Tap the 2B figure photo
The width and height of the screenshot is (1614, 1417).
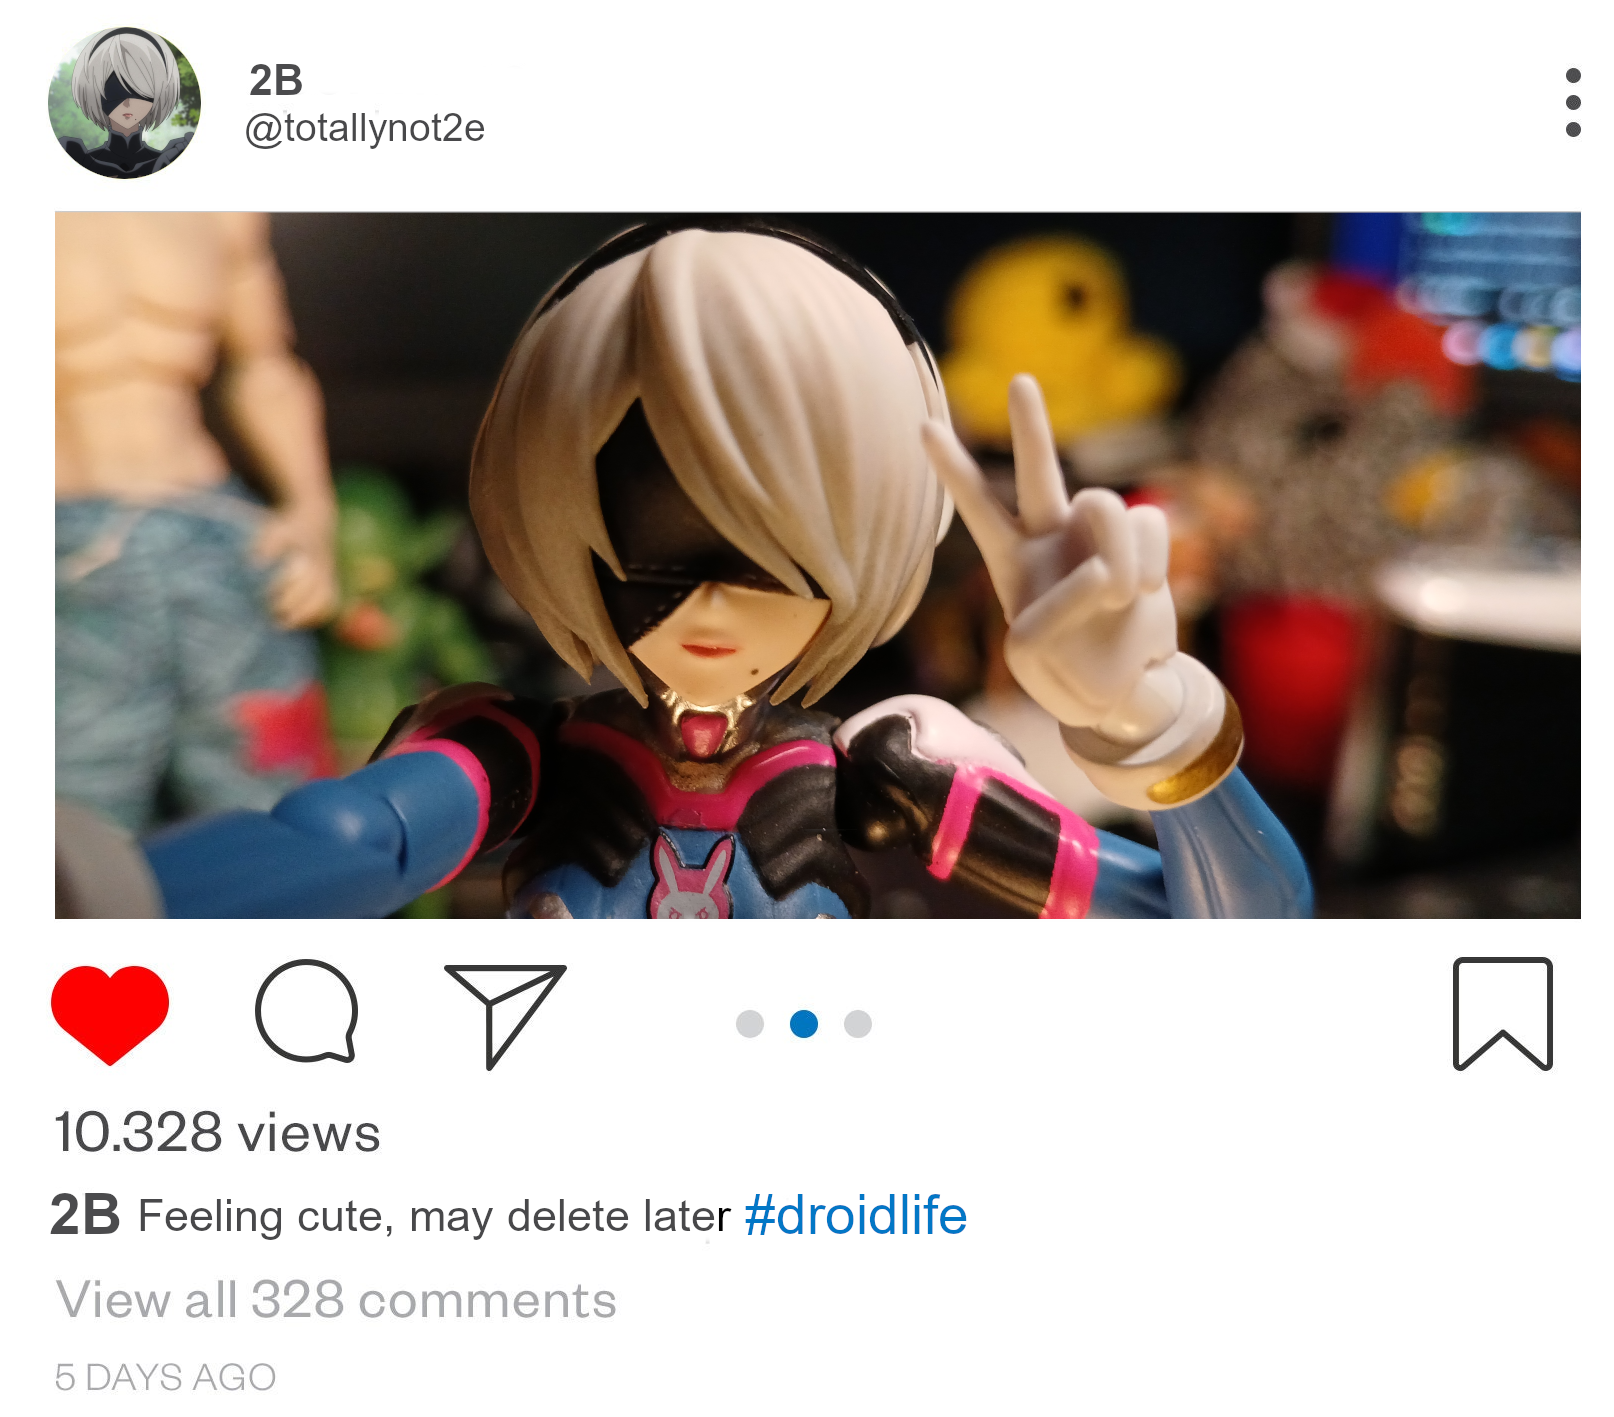click(x=817, y=565)
